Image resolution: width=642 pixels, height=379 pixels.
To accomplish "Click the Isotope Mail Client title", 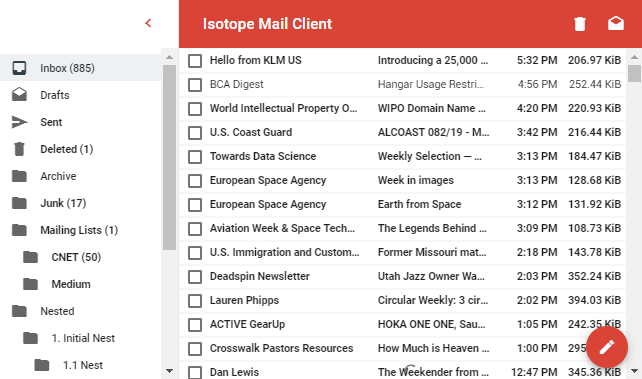I will [x=267, y=24].
